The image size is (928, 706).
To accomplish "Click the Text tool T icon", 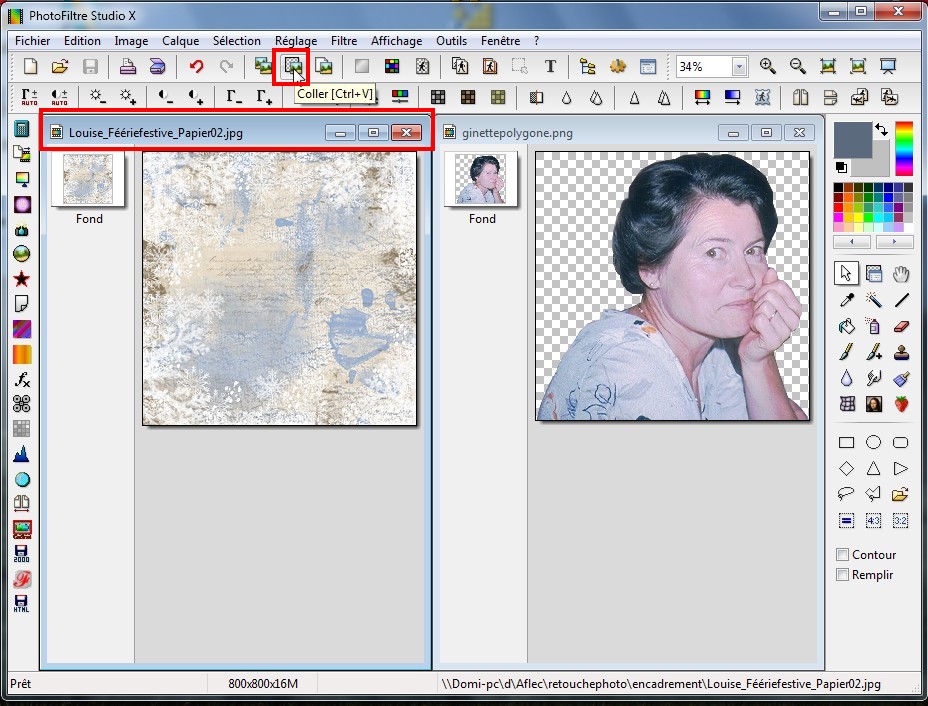I will (550, 66).
